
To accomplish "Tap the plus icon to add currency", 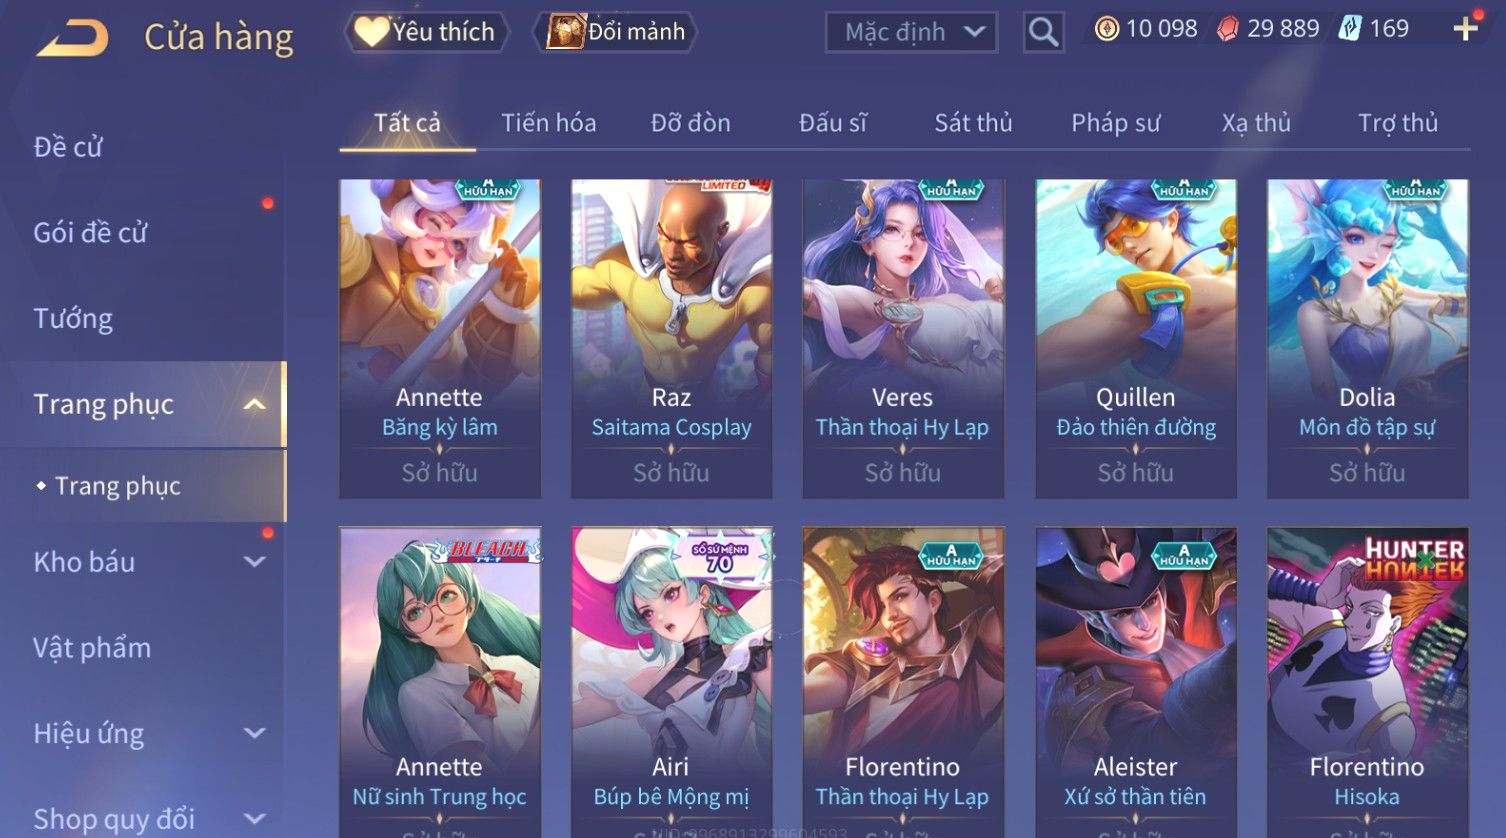I will (x=1465, y=29).
